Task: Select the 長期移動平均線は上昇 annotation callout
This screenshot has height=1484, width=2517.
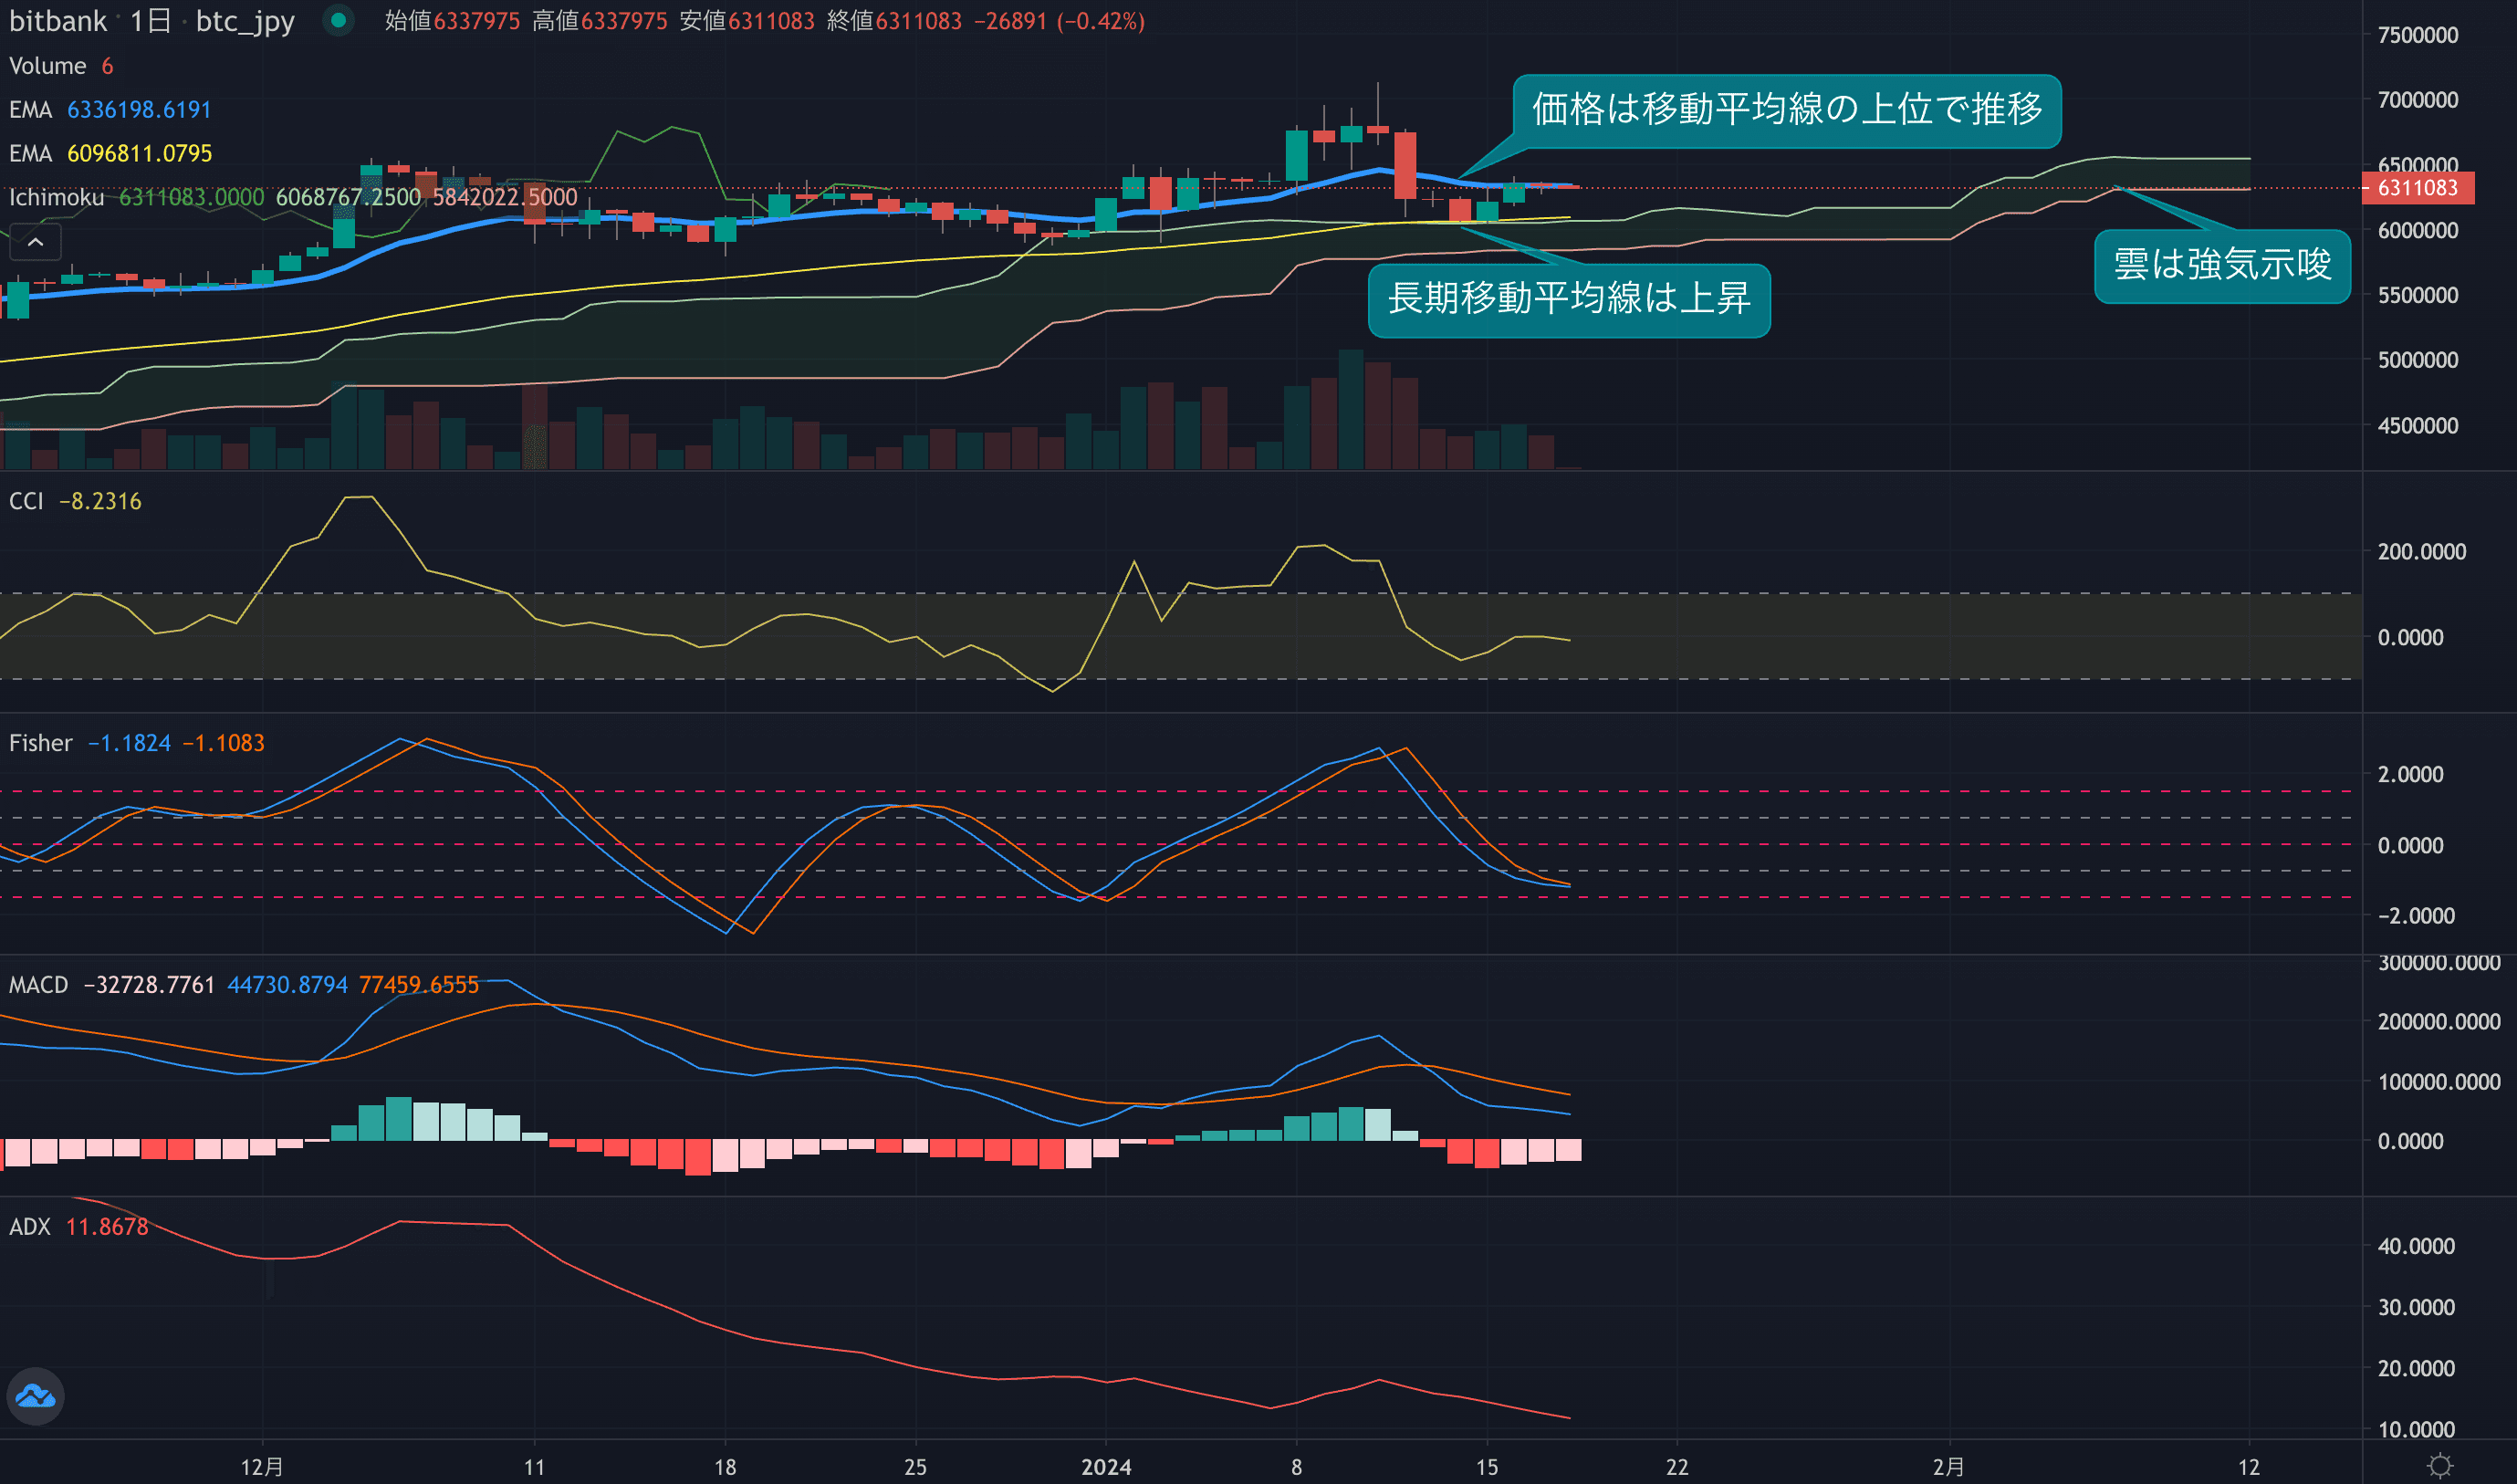Action: pos(1568,299)
